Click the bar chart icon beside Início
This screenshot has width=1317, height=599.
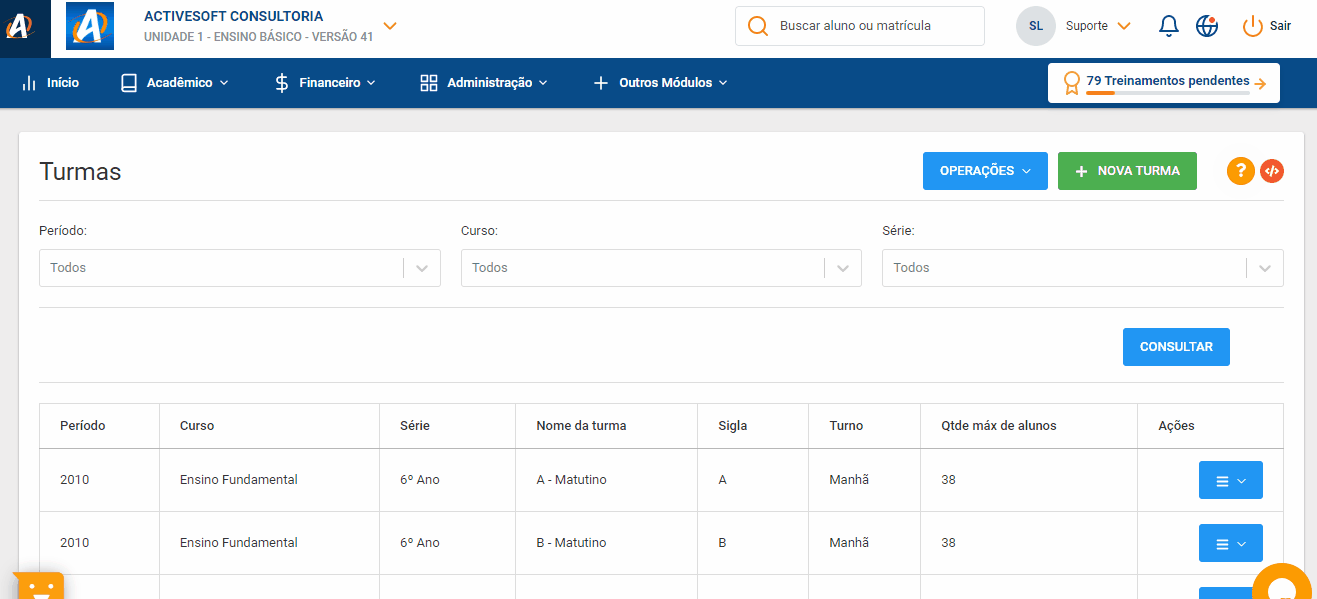(29, 83)
